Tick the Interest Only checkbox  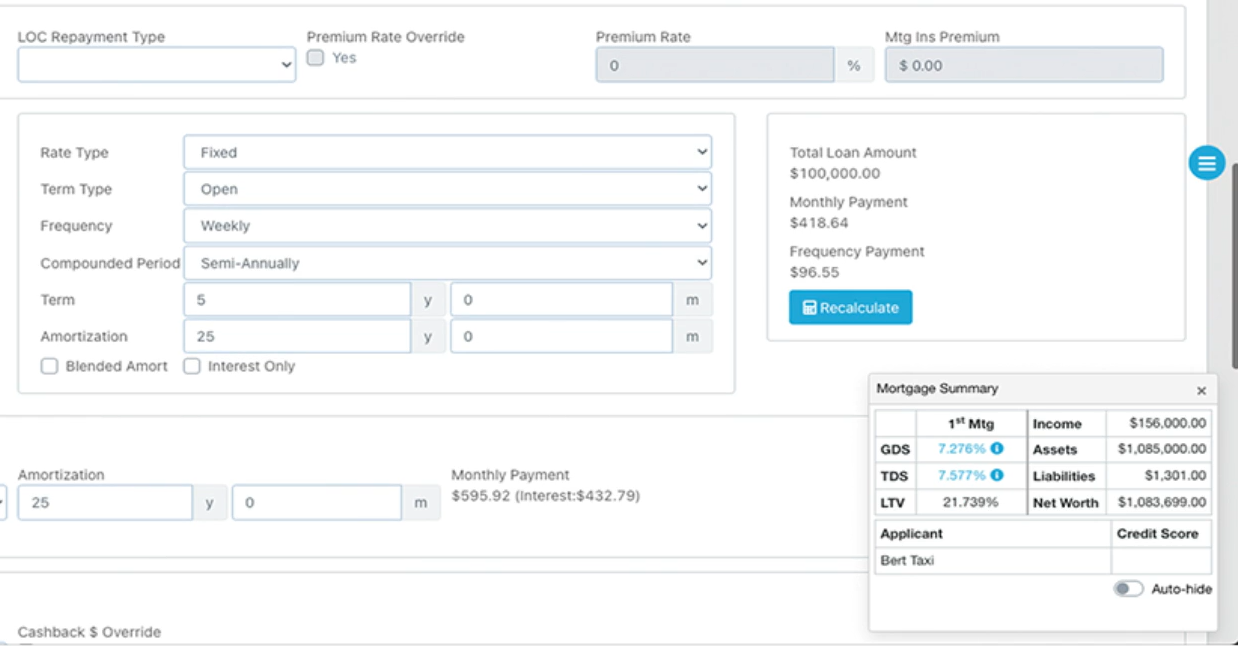point(192,367)
